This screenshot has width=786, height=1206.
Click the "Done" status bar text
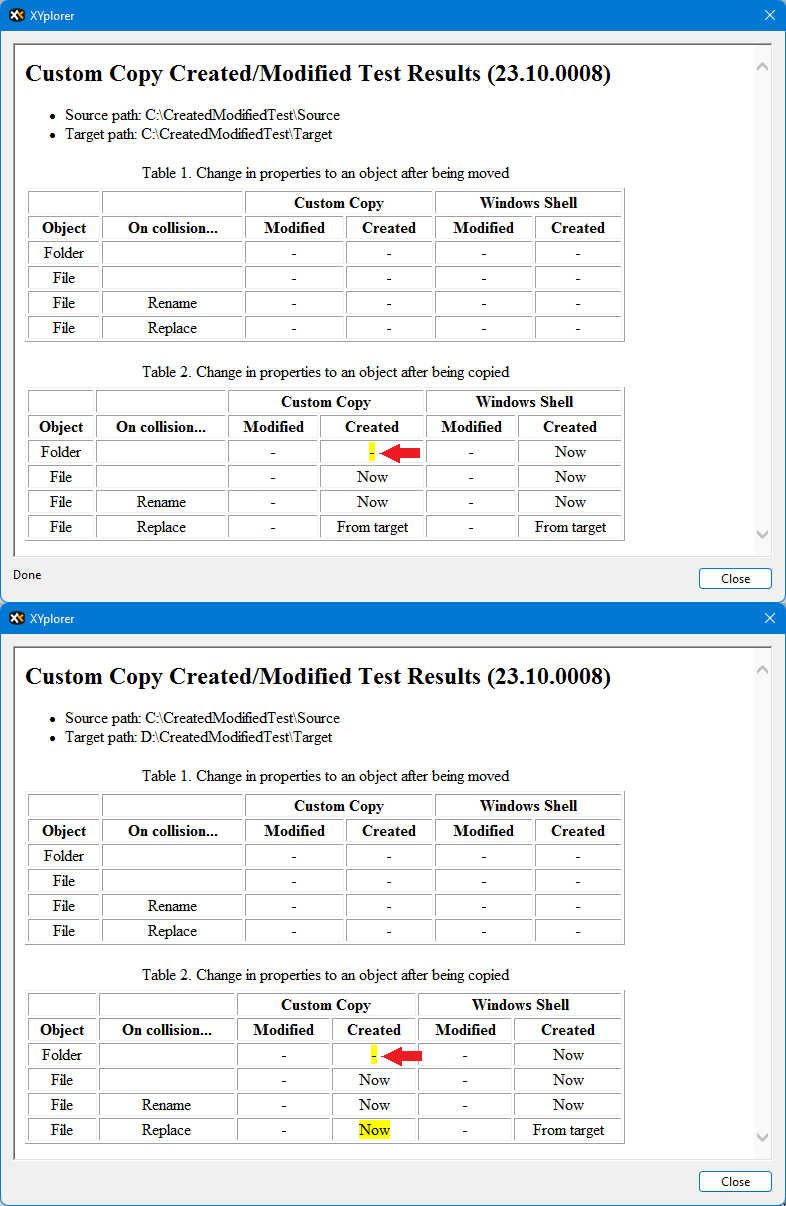(27, 575)
